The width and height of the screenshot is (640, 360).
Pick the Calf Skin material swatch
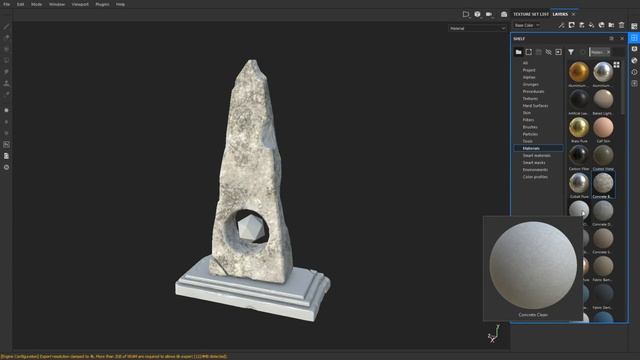(x=603, y=127)
